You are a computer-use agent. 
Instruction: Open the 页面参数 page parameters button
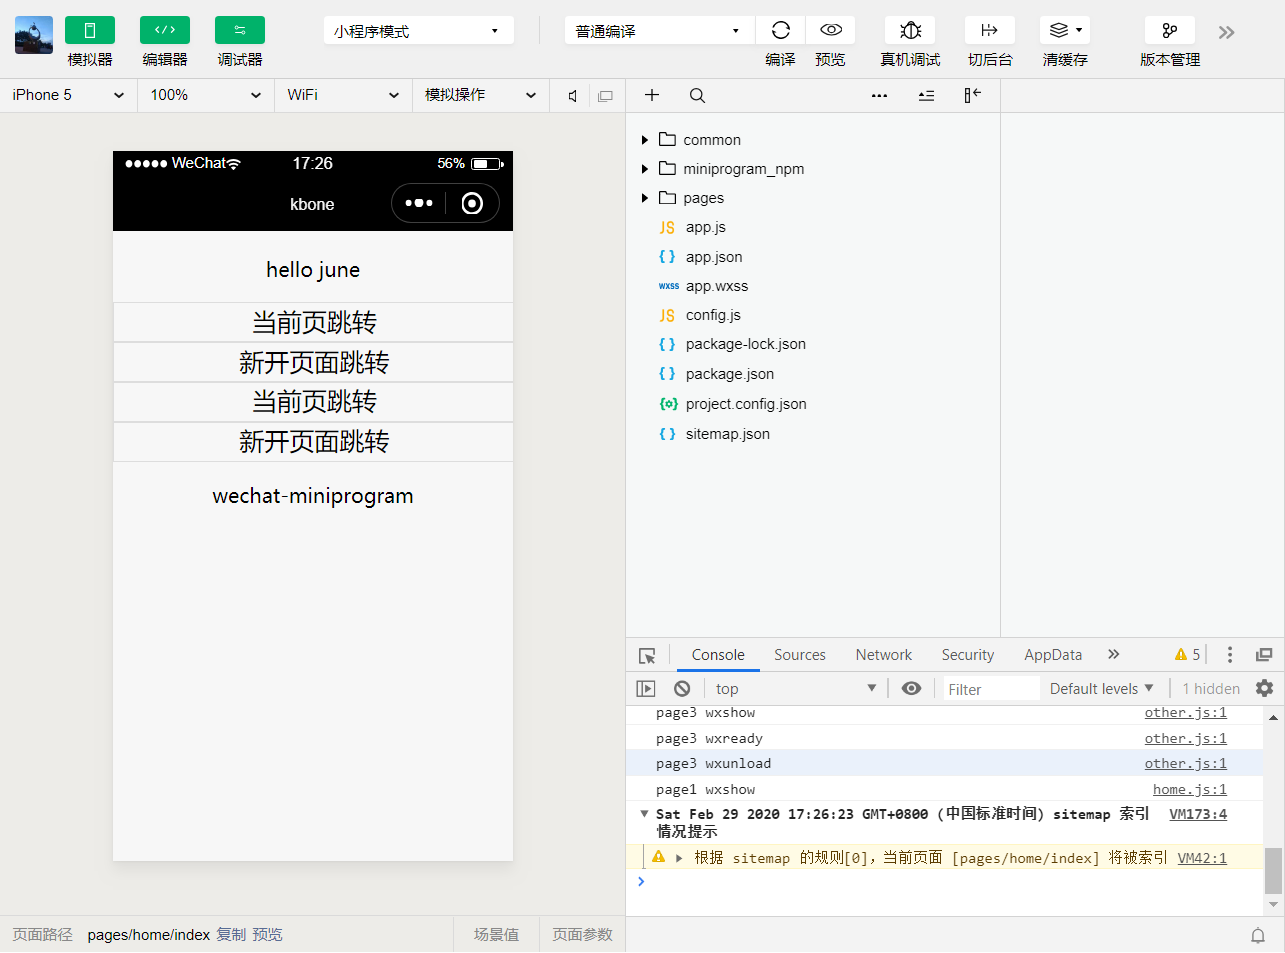[582, 935]
